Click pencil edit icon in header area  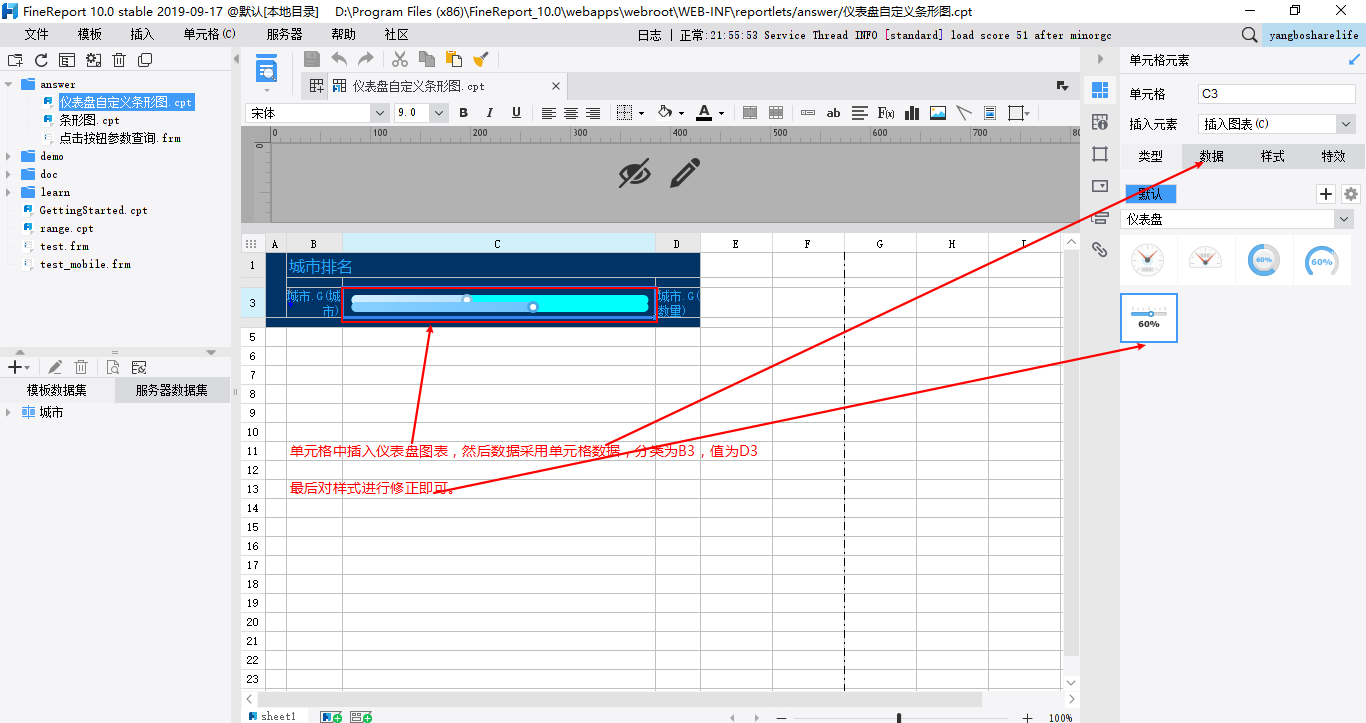pos(684,173)
